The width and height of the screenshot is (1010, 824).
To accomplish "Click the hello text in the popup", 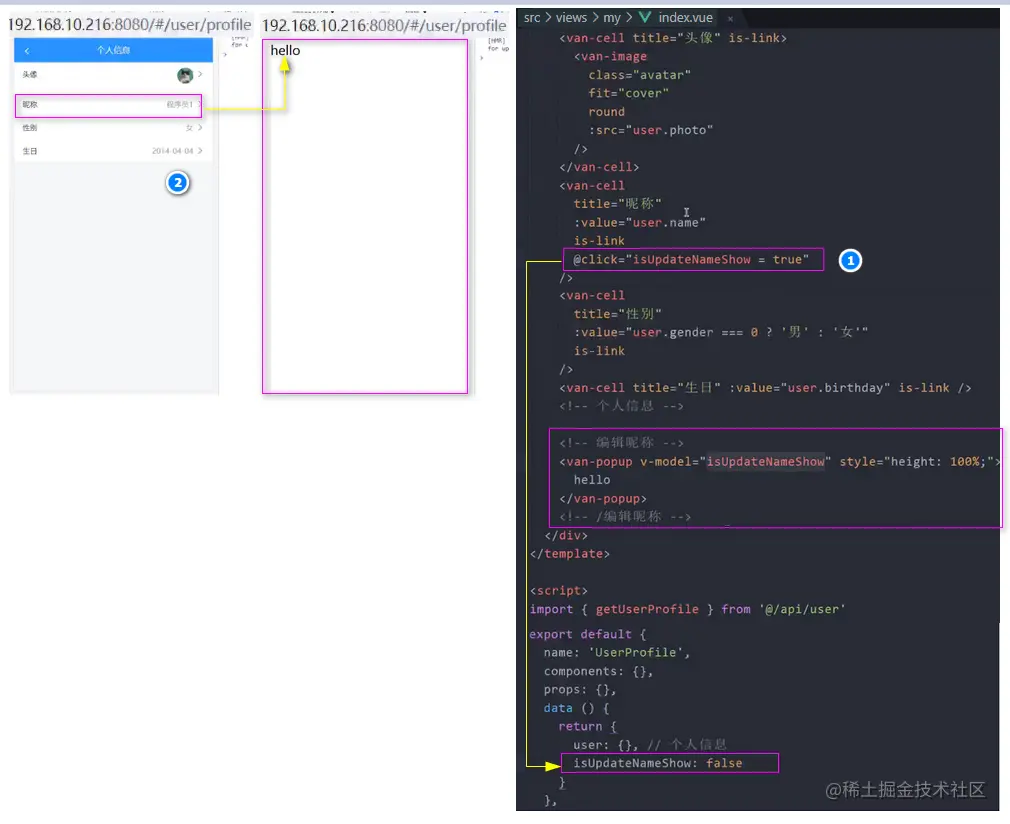I will [285, 50].
